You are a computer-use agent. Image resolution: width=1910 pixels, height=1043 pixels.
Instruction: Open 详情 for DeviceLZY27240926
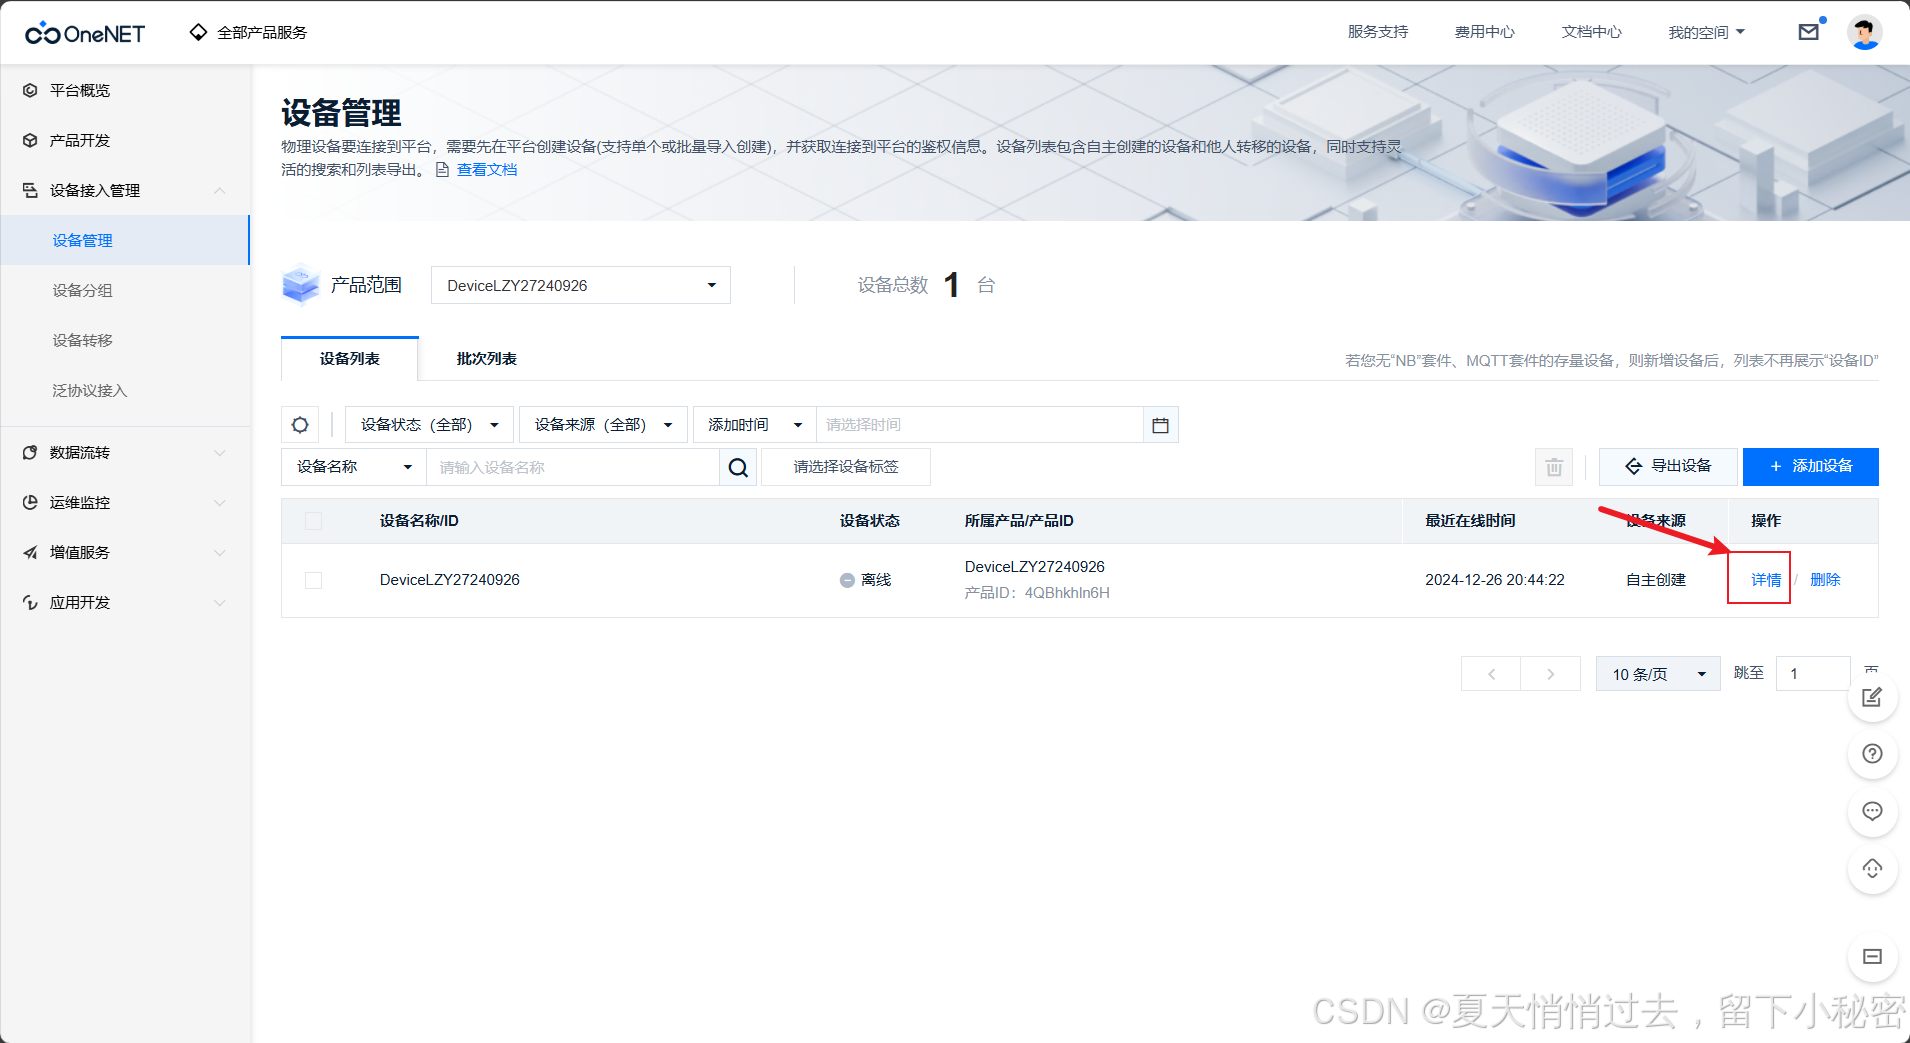click(1766, 580)
